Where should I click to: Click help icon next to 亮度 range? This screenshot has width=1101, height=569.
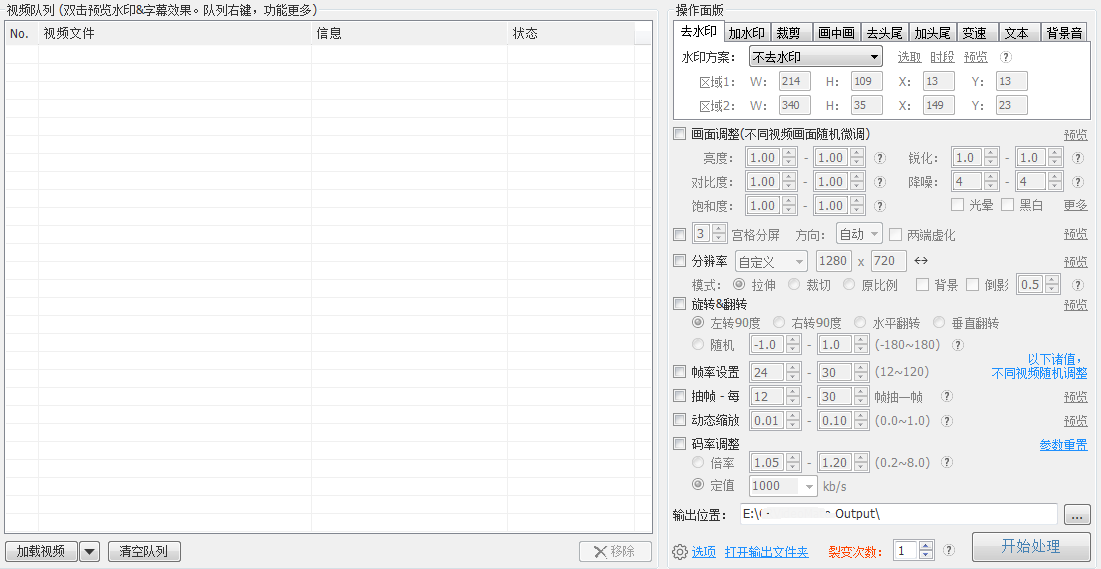coord(880,158)
